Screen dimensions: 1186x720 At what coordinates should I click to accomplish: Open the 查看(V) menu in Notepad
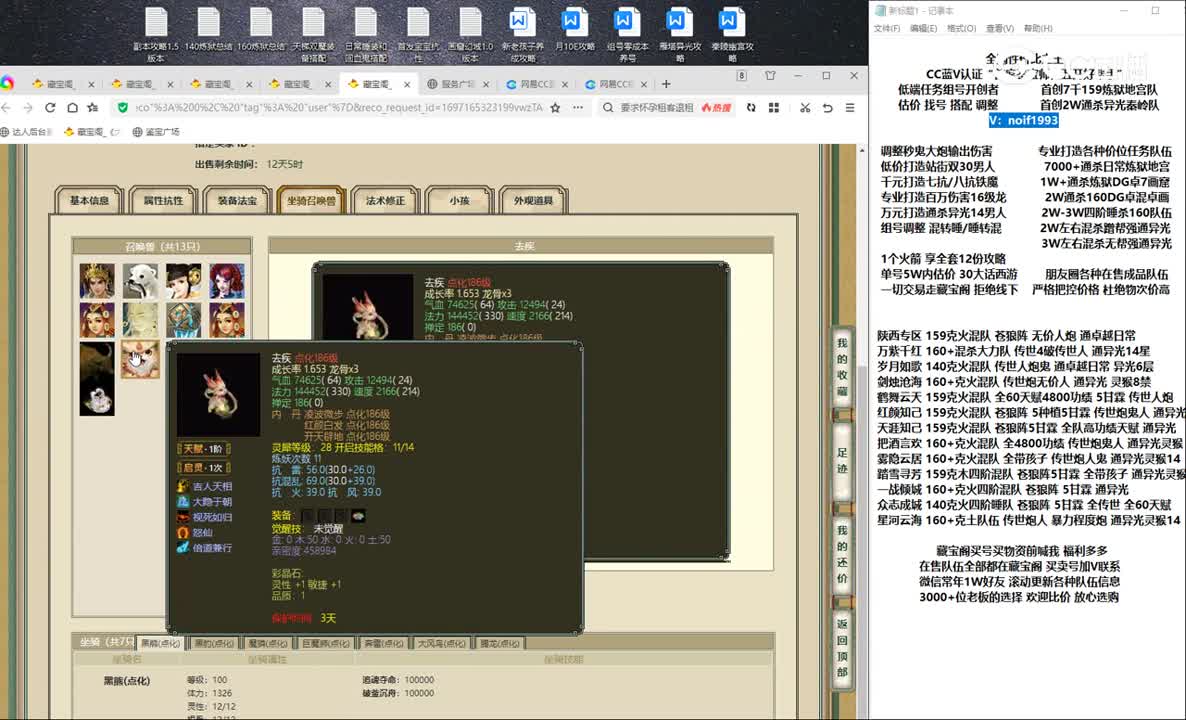click(999, 29)
